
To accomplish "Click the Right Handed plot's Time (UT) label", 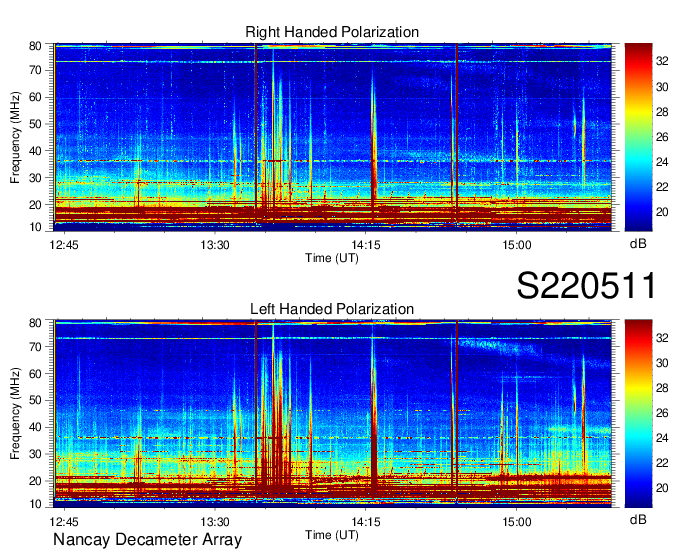I will (x=332, y=258).
